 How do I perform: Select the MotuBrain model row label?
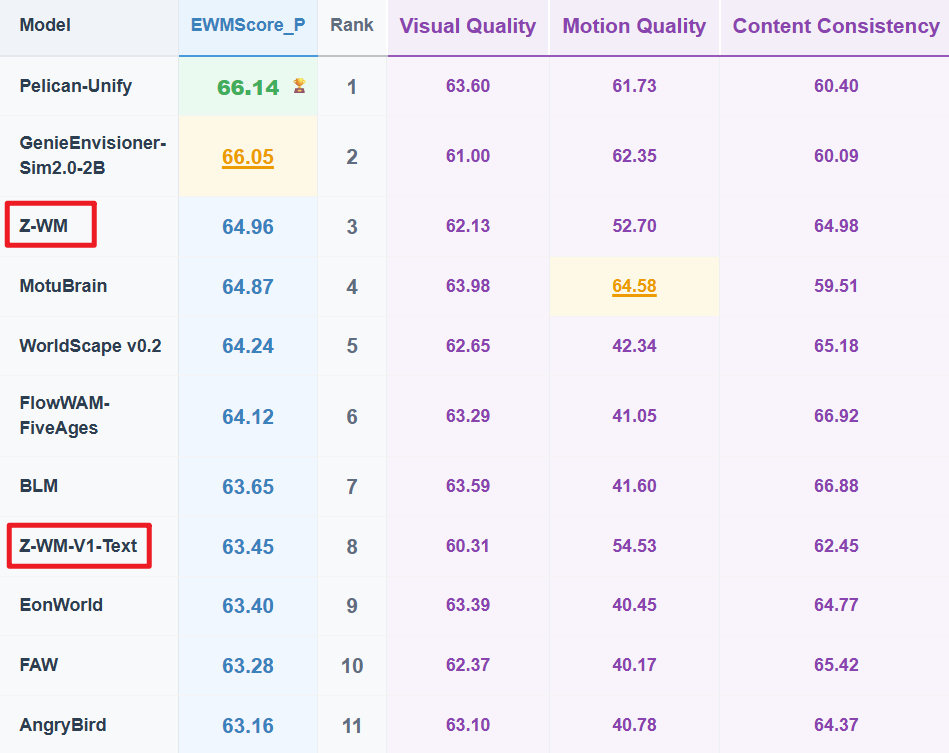click(x=63, y=286)
